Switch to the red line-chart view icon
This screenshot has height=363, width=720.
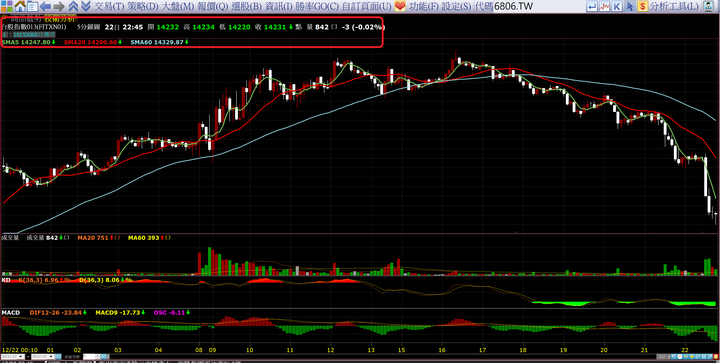tap(605, 6)
